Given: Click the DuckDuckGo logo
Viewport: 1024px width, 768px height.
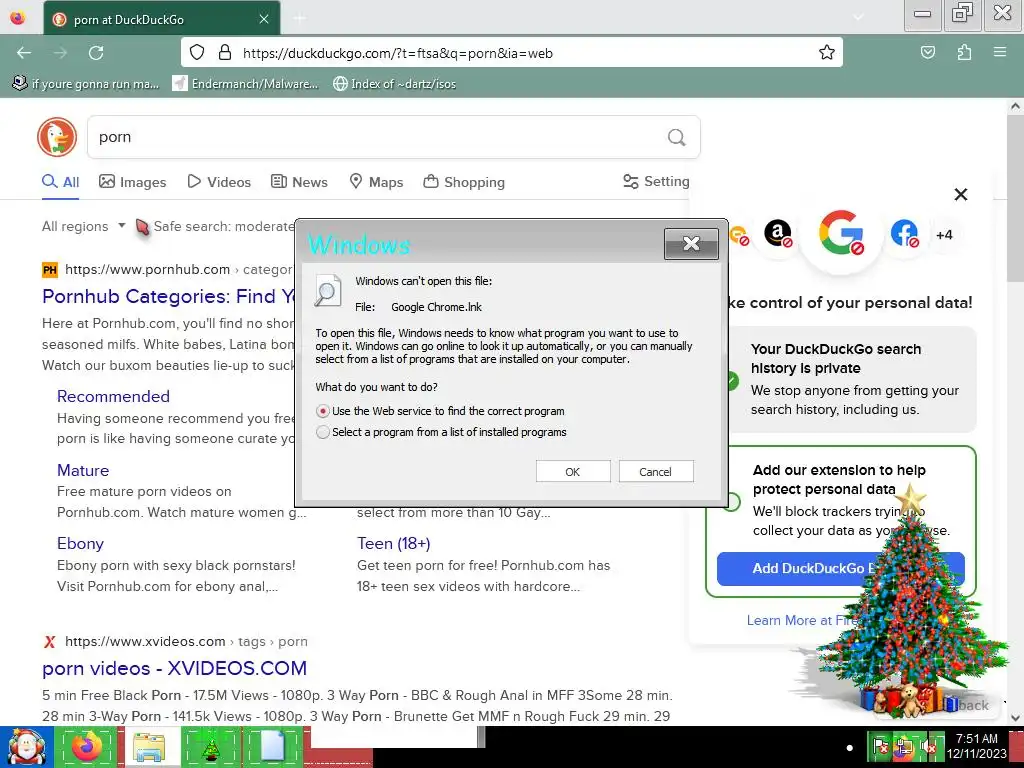Looking at the screenshot, I should 57,137.
